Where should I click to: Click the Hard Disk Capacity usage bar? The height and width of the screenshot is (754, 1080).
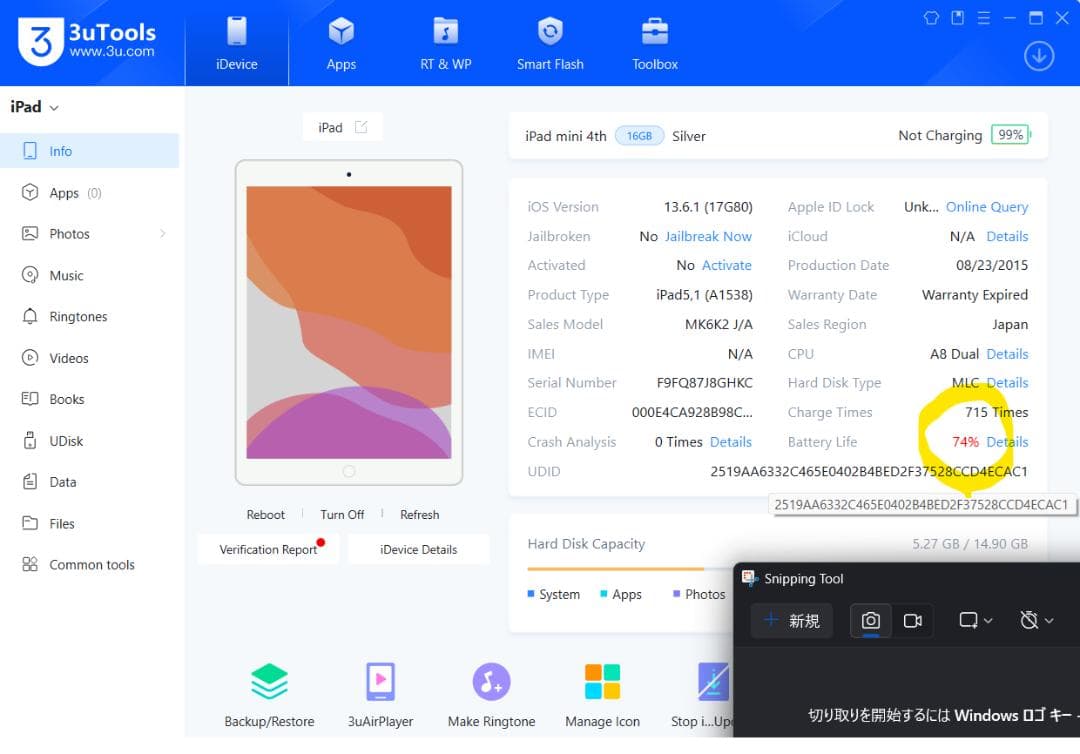[630, 569]
